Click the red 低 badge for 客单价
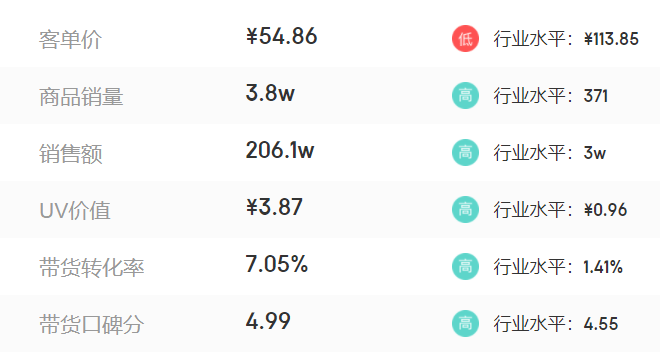 click(x=465, y=39)
